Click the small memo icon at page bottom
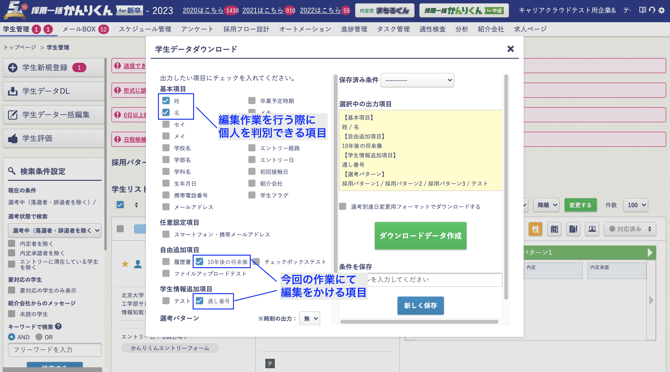Image resolution: width=670 pixels, height=372 pixels. pyautogui.click(x=270, y=363)
